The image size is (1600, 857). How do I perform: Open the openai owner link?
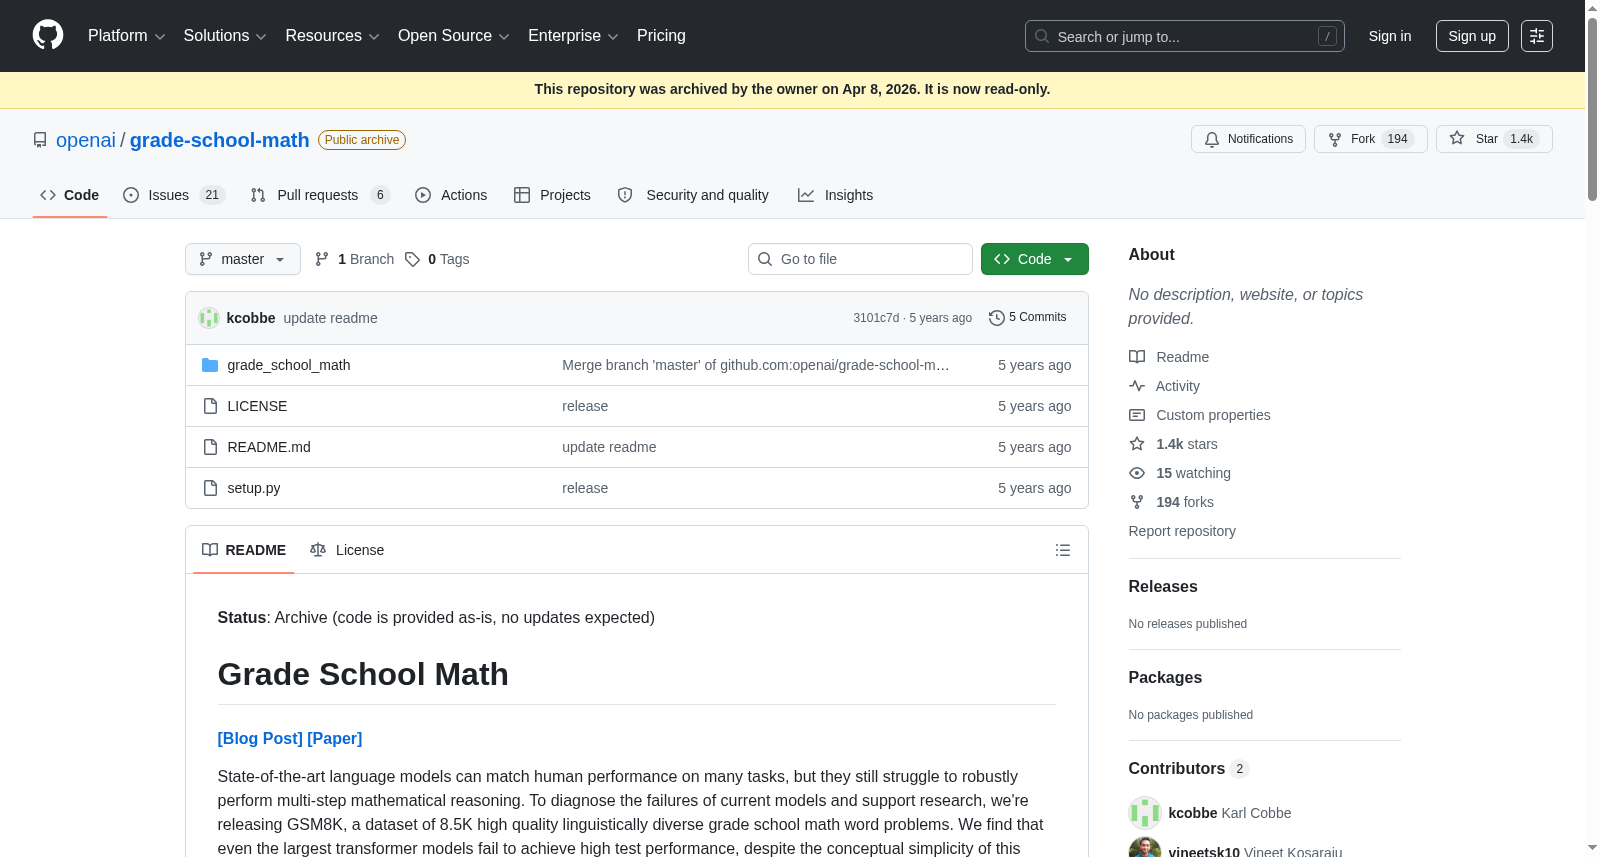click(x=86, y=140)
